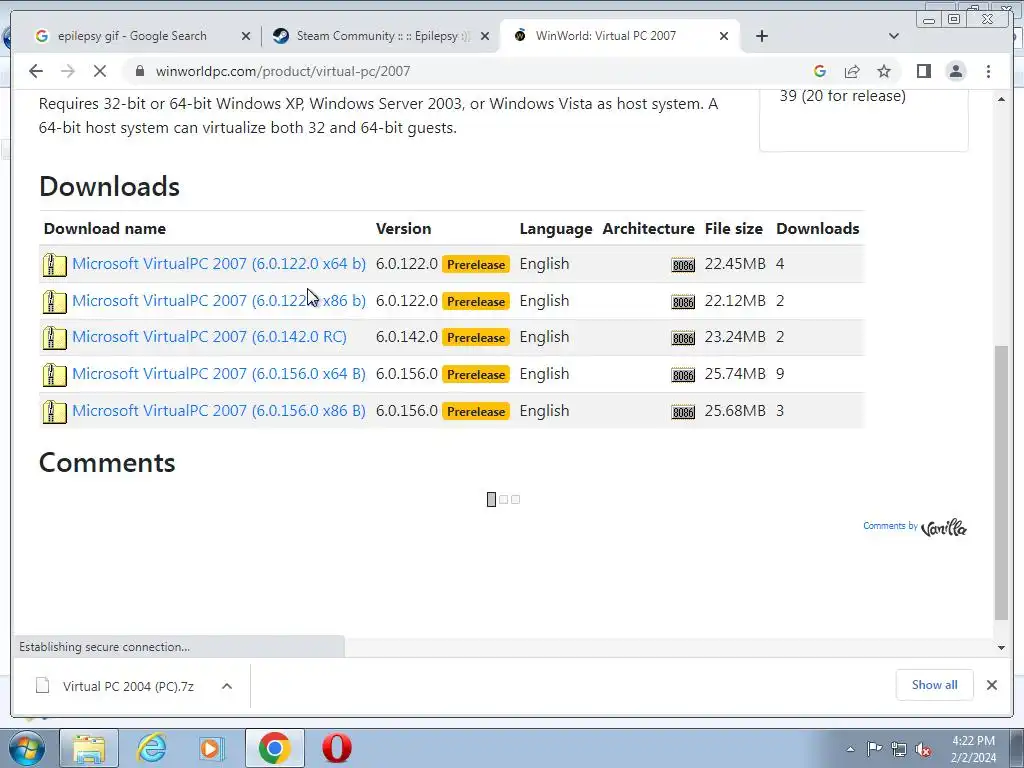The width and height of the screenshot is (1024, 768).
Task: Click the network tray icon
Action: coord(899,749)
